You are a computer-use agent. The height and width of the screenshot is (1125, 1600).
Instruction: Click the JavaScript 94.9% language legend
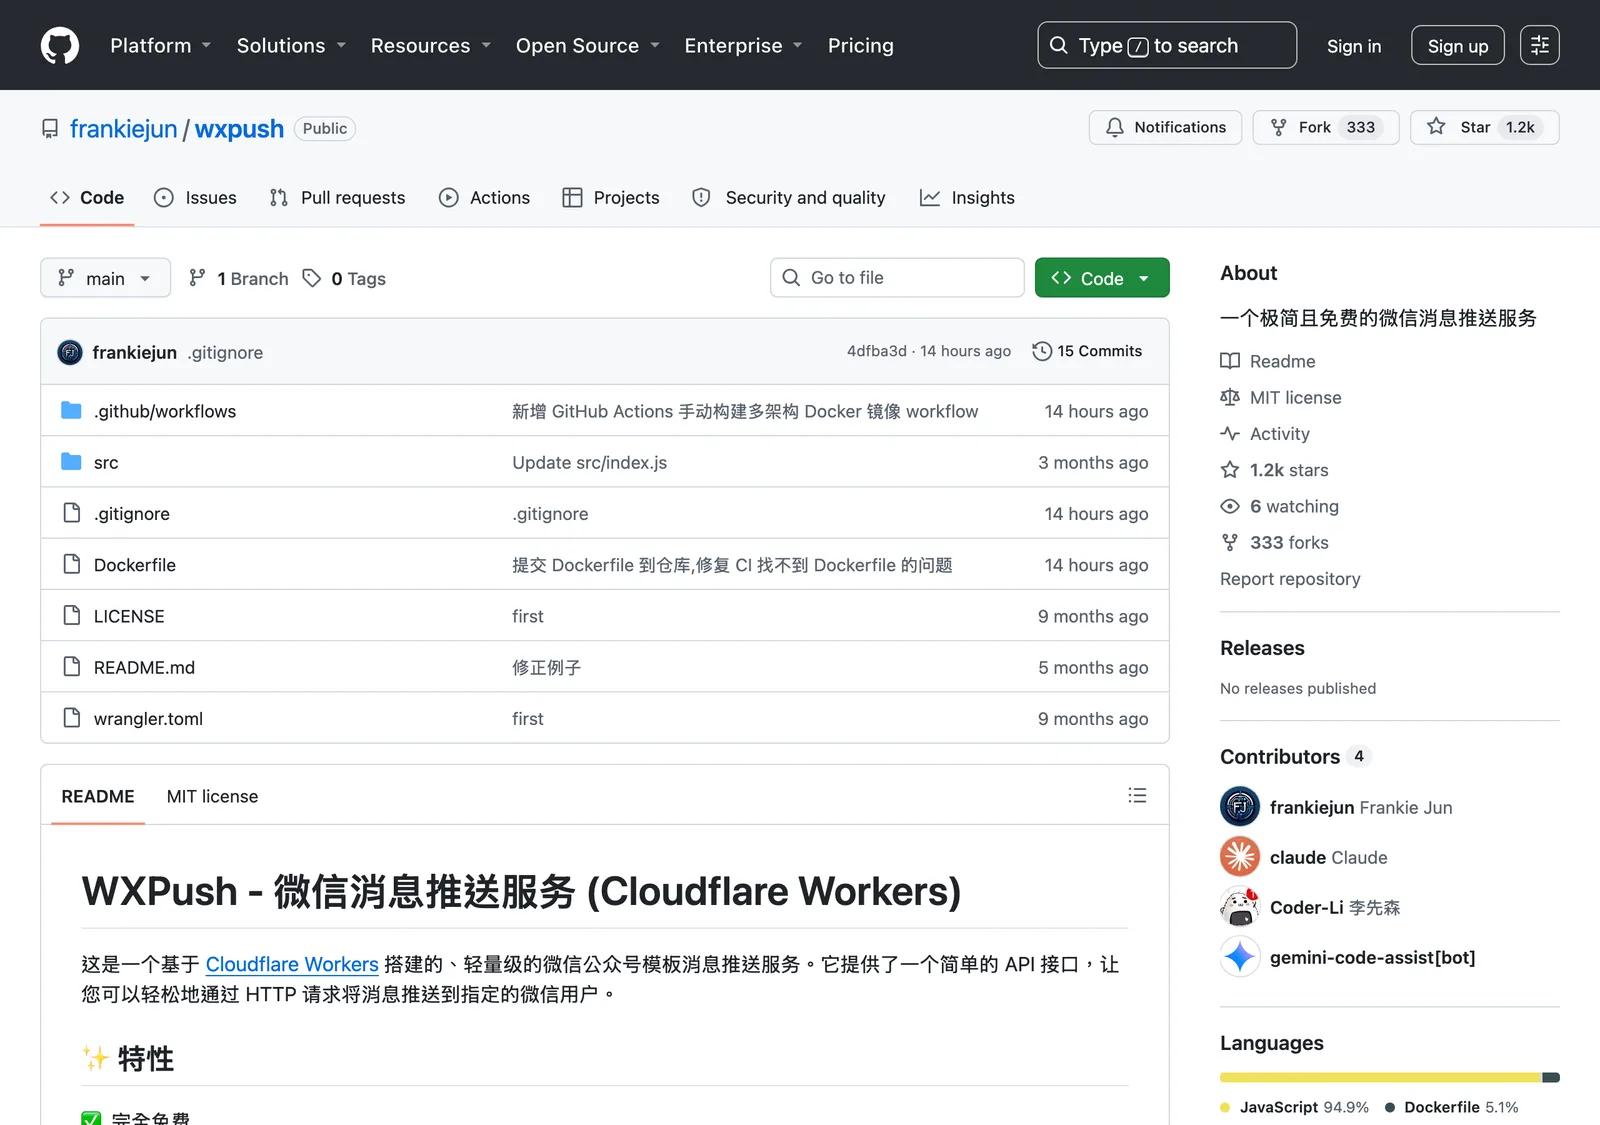1295,1107
